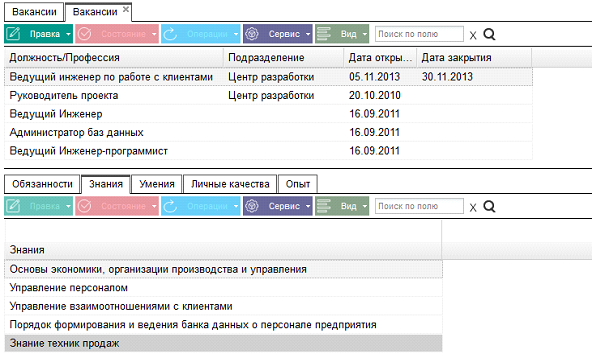Viewport: 592px width, 364px height.
Task: Click the upper Правка button label
Action: point(45,34)
